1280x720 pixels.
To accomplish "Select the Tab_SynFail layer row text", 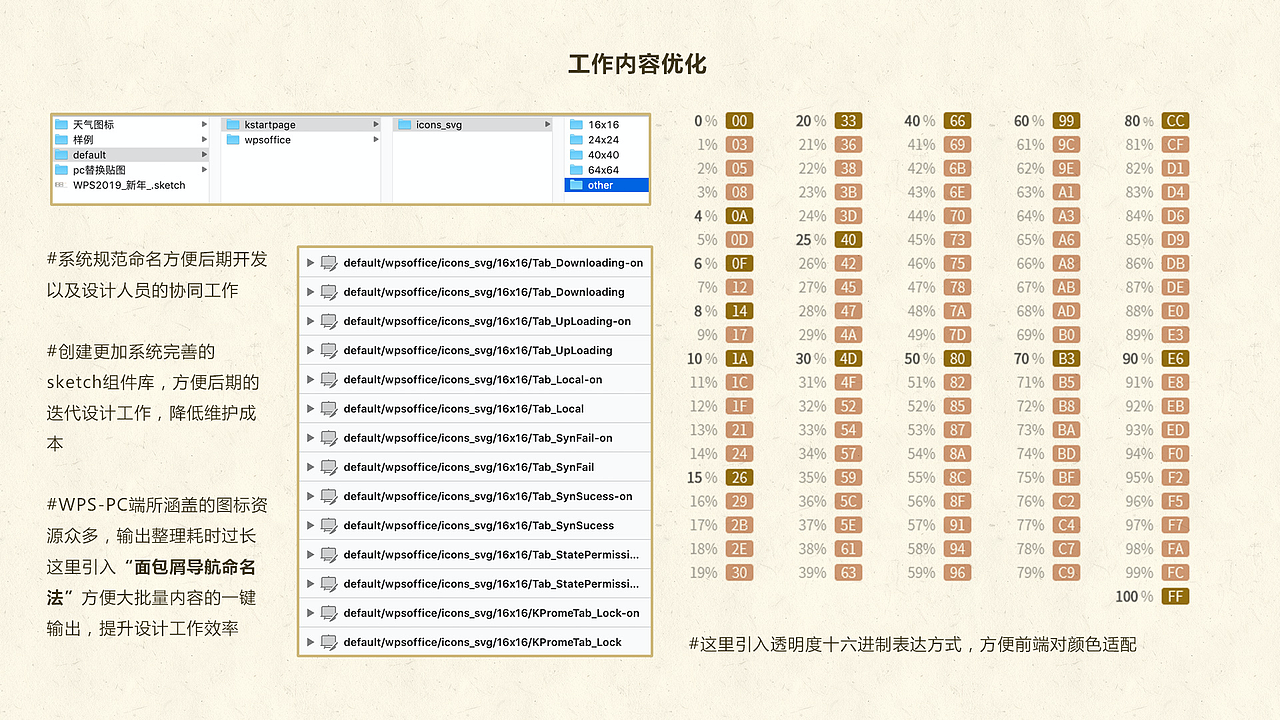I will (469, 467).
